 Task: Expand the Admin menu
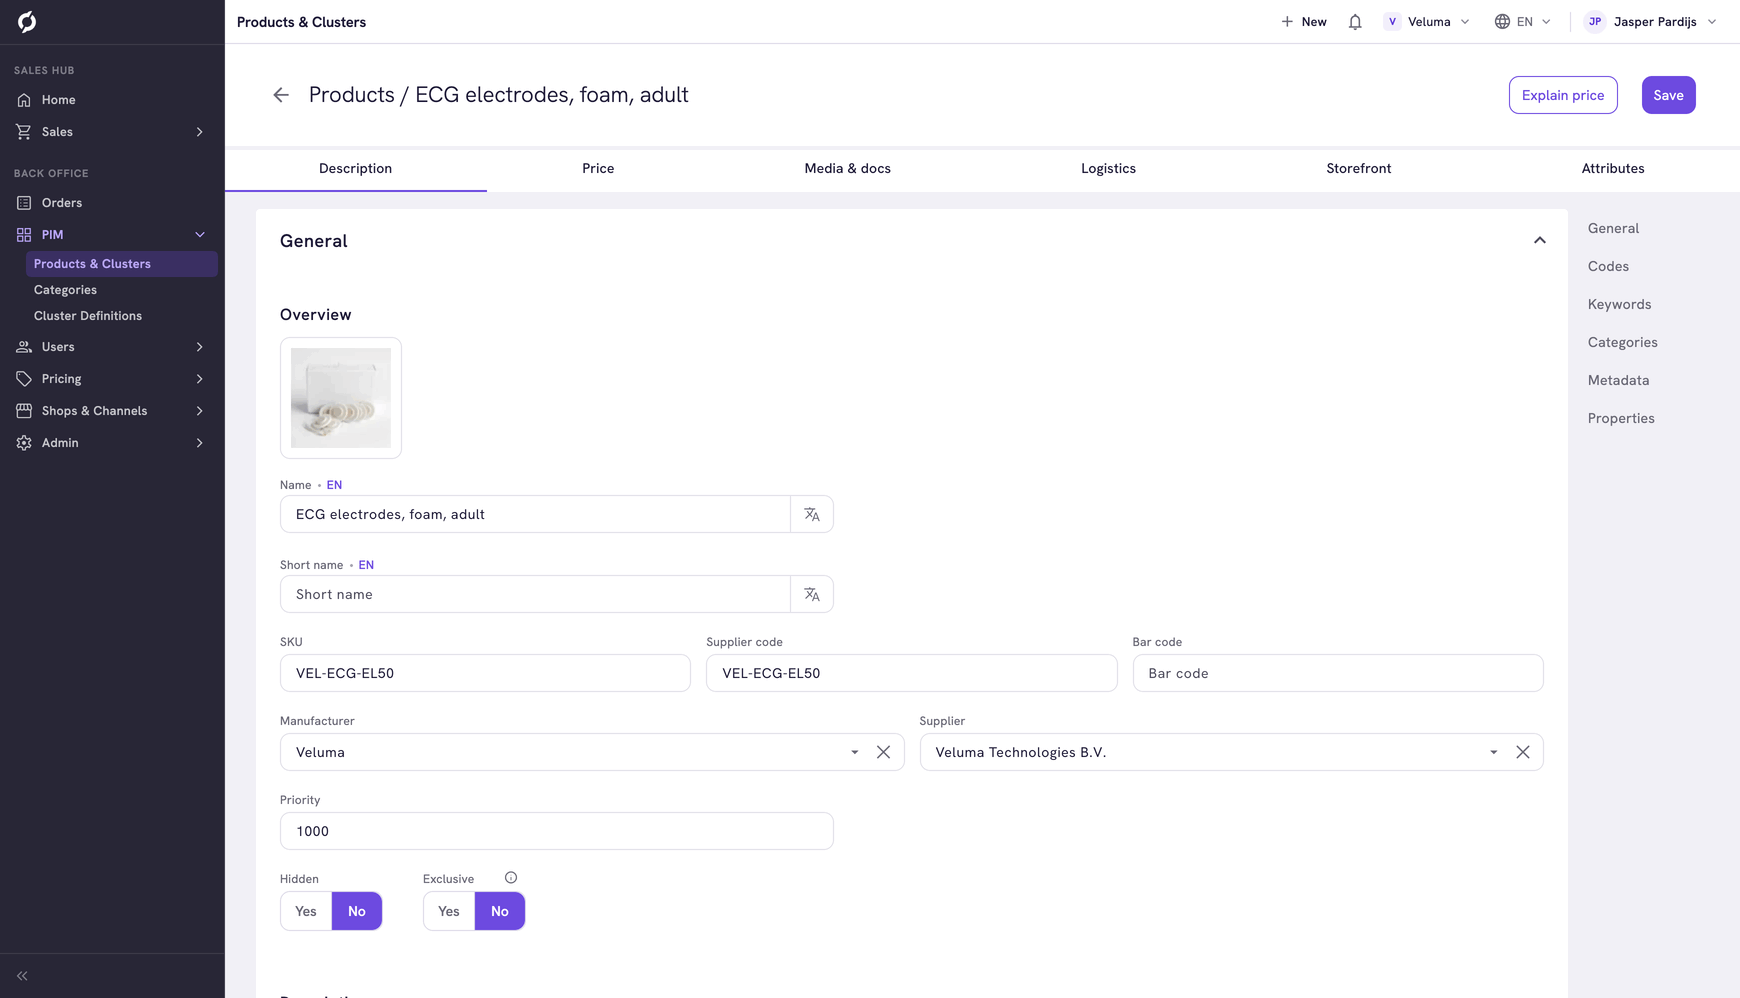point(199,443)
